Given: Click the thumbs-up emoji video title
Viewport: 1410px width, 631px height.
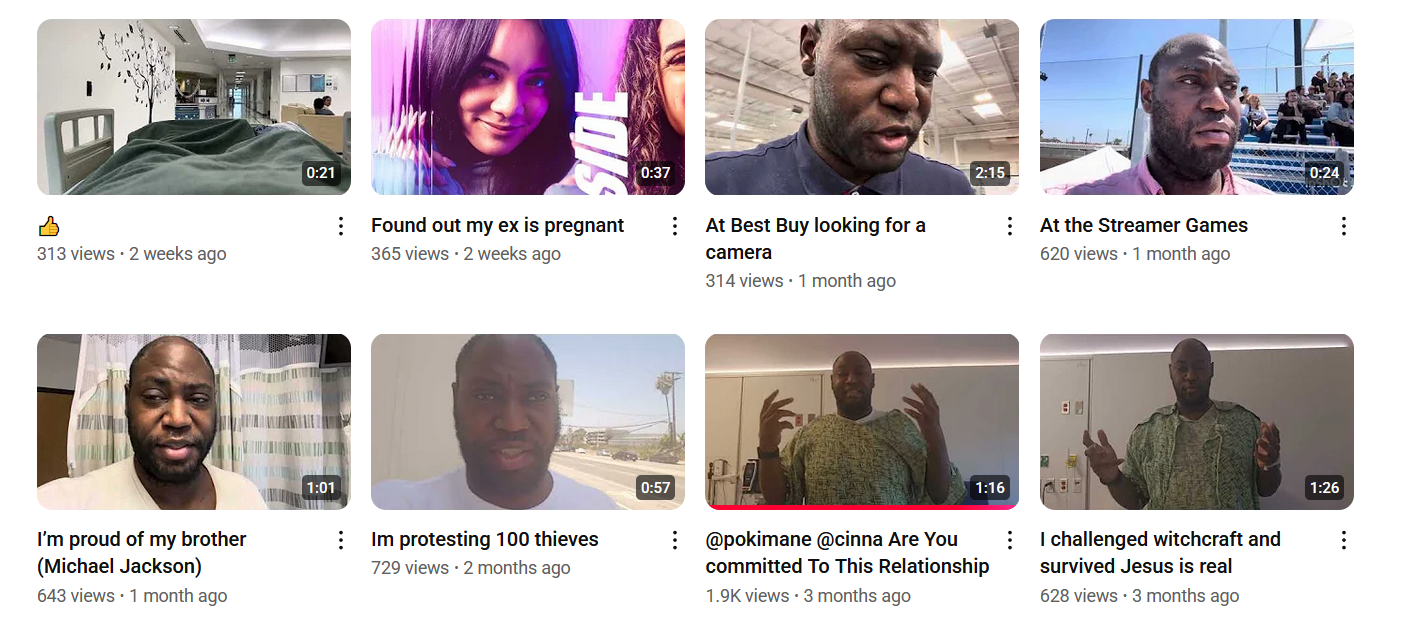Looking at the screenshot, I should 49,226.
